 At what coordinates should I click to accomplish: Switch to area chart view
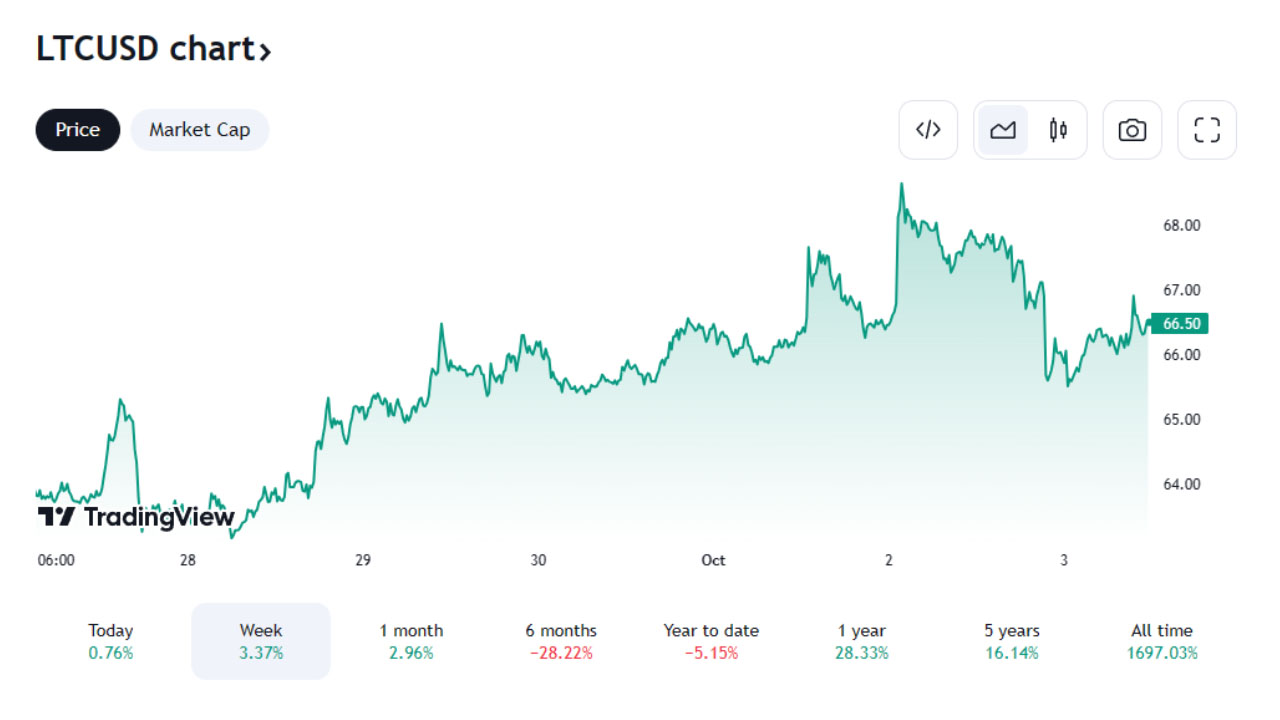click(1003, 130)
